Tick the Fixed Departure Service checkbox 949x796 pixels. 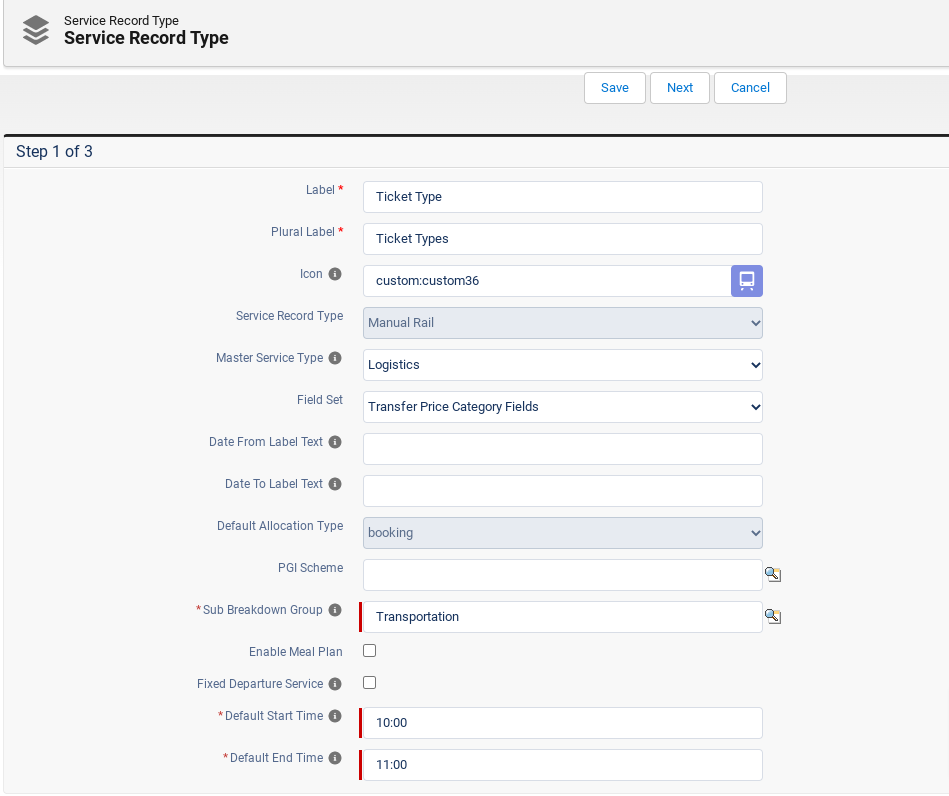tap(369, 683)
